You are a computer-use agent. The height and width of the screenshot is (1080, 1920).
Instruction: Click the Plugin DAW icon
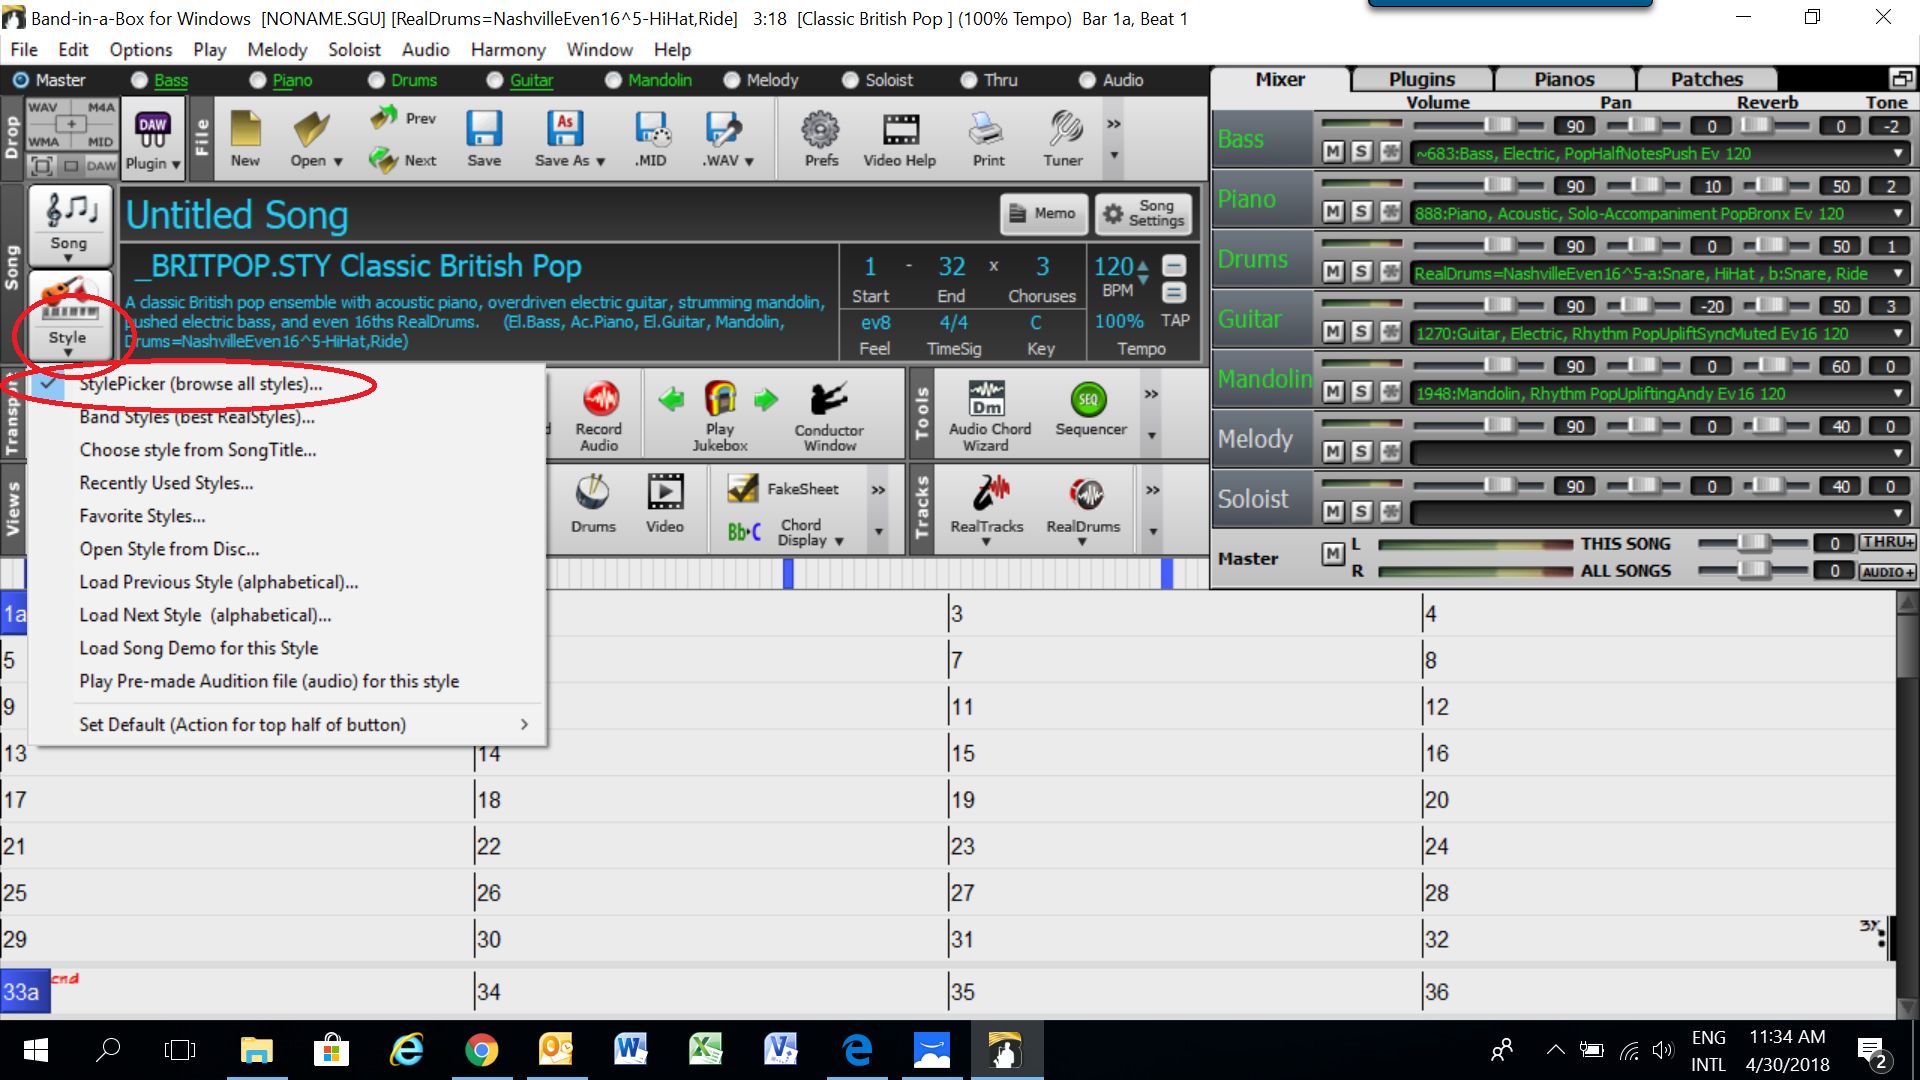click(x=153, y=140)
